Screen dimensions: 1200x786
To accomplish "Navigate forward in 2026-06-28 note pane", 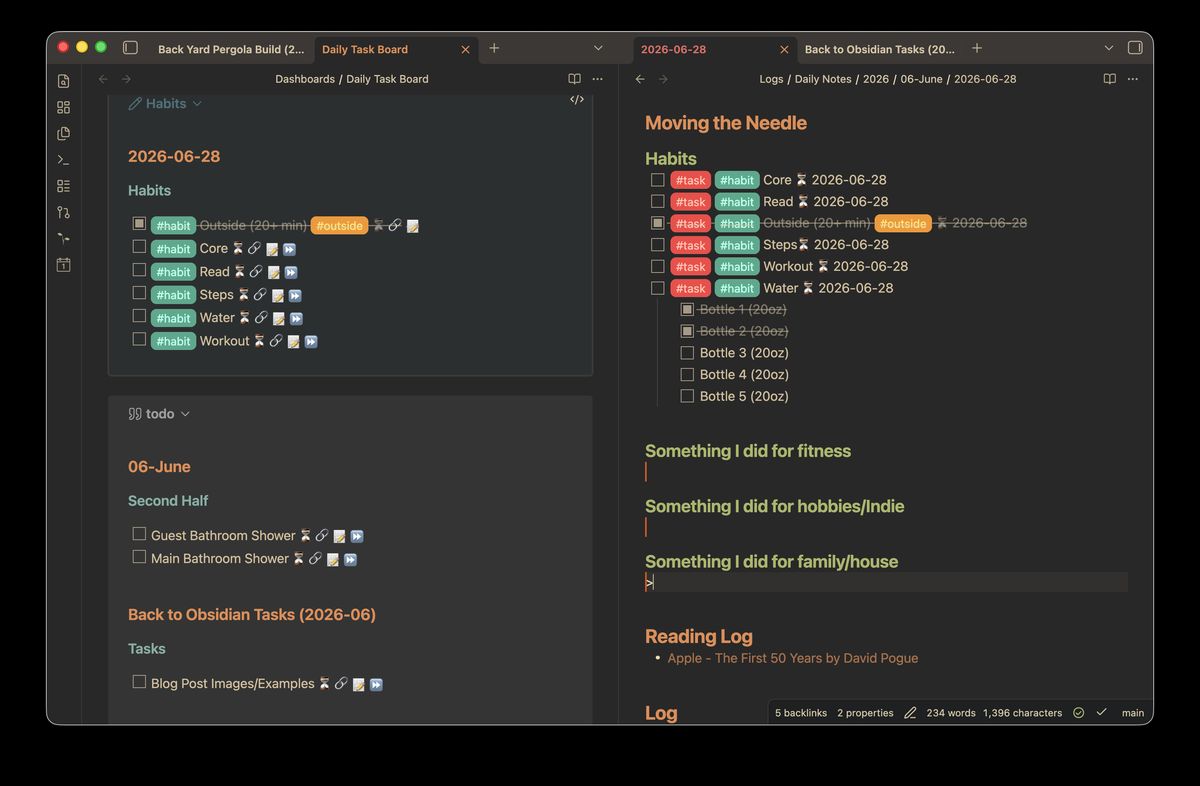I will (664, 79).
